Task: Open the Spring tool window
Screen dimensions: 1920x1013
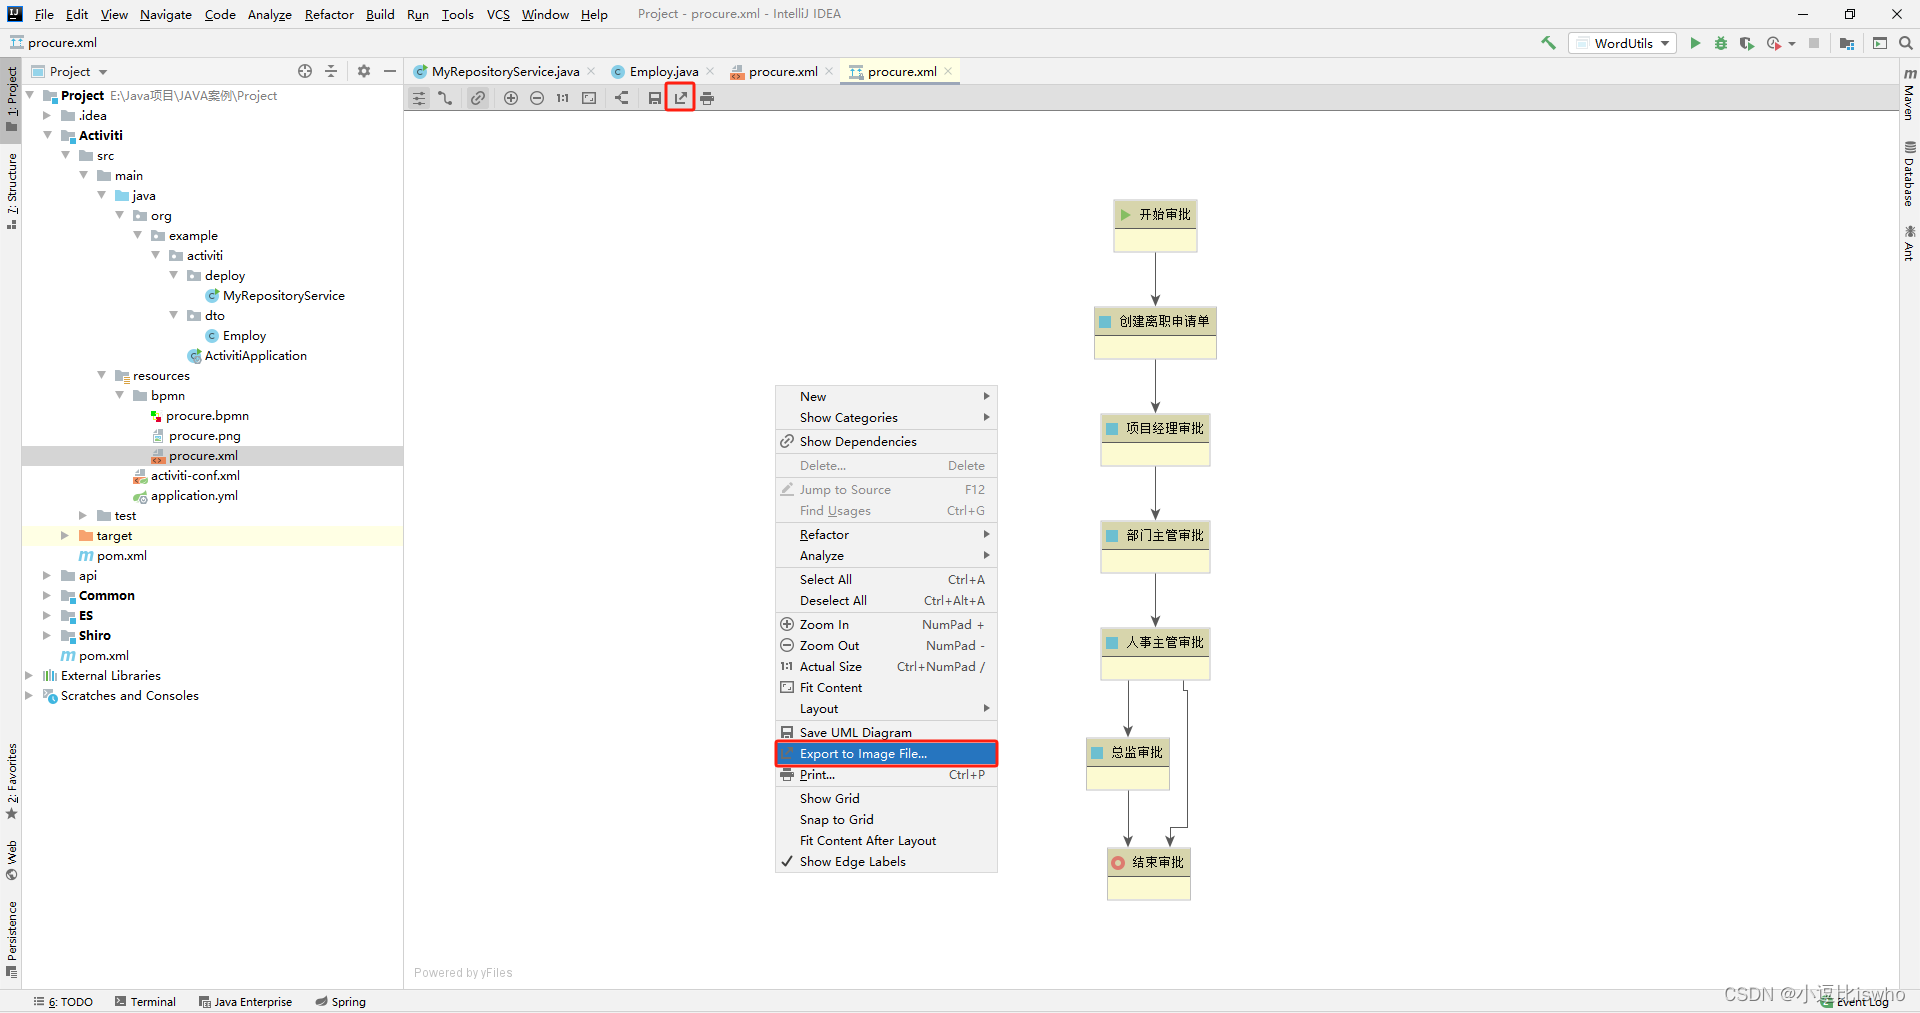Action: (x=340, y=1001)
